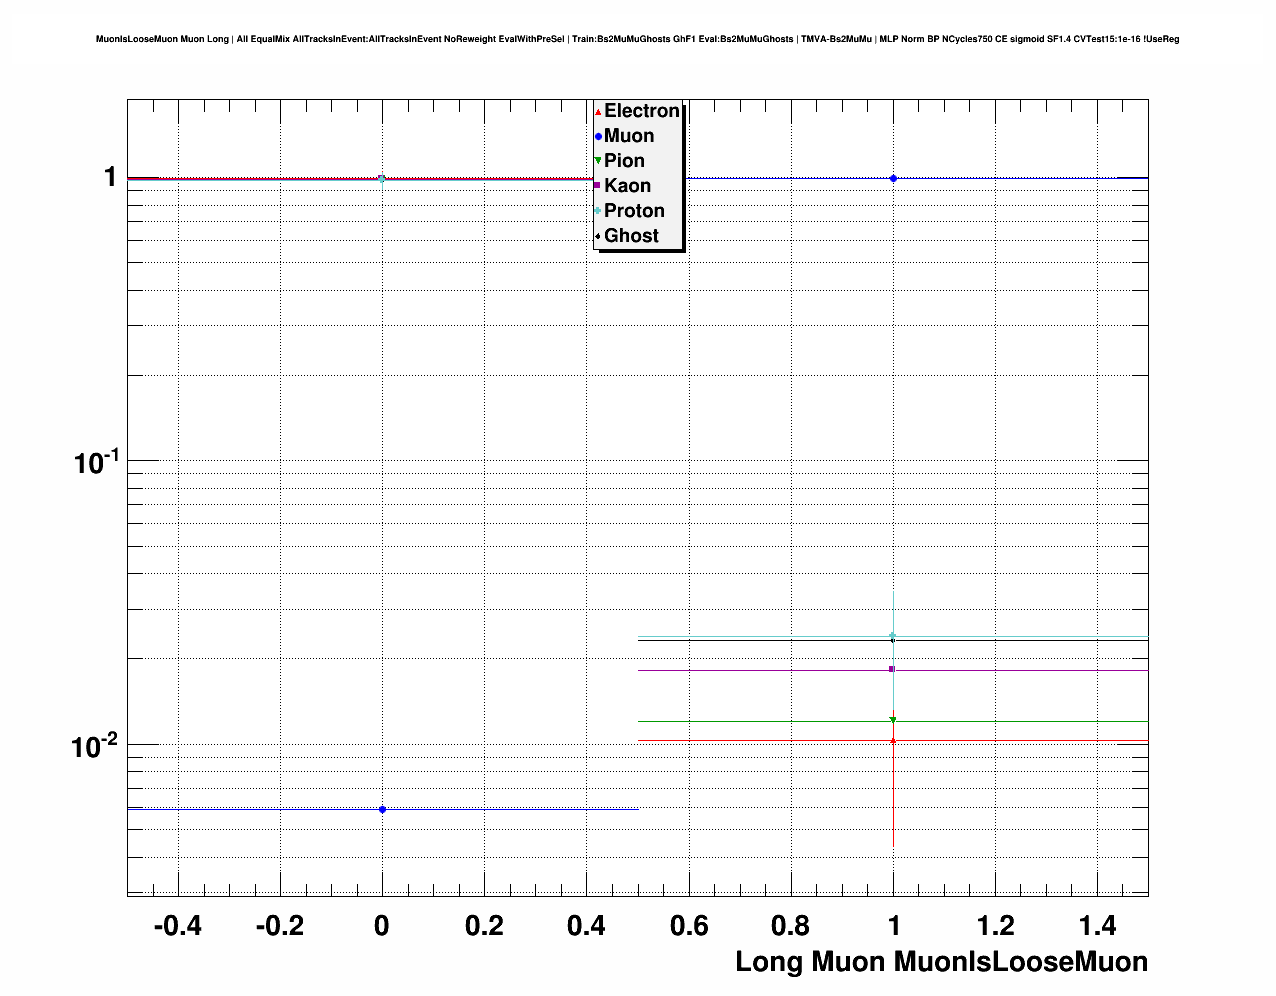Click the green Pion data point at x=1

click(893, 720)
